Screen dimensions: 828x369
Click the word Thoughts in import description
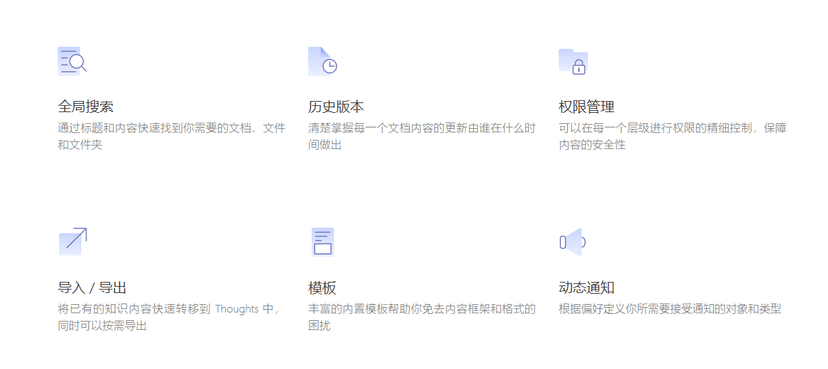237,309
